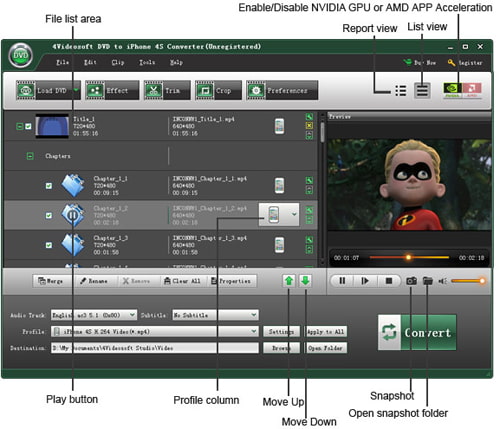This screenshot has height=429, width=500.
Task: Click the Buy Now link
Action: point(419,62)
